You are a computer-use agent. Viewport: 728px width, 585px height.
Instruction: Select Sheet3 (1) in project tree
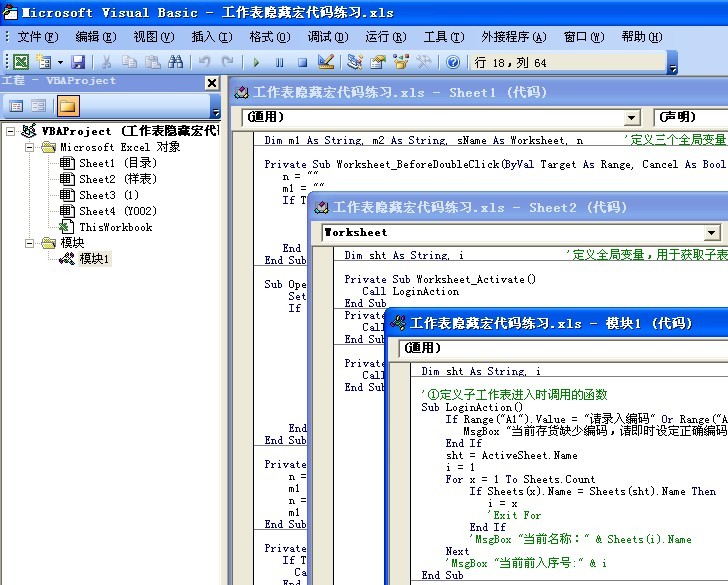109,195
